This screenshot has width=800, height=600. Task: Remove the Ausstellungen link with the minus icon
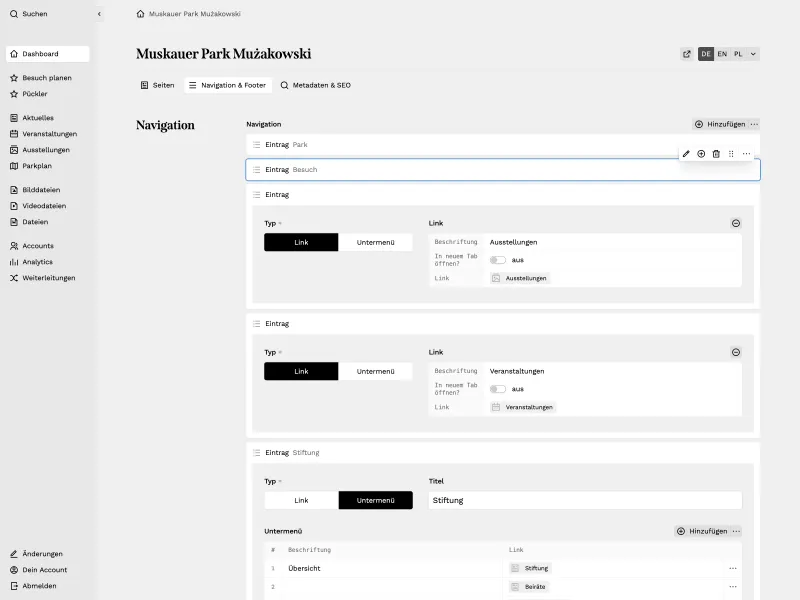pyautogui.click(x=736, y=223)
